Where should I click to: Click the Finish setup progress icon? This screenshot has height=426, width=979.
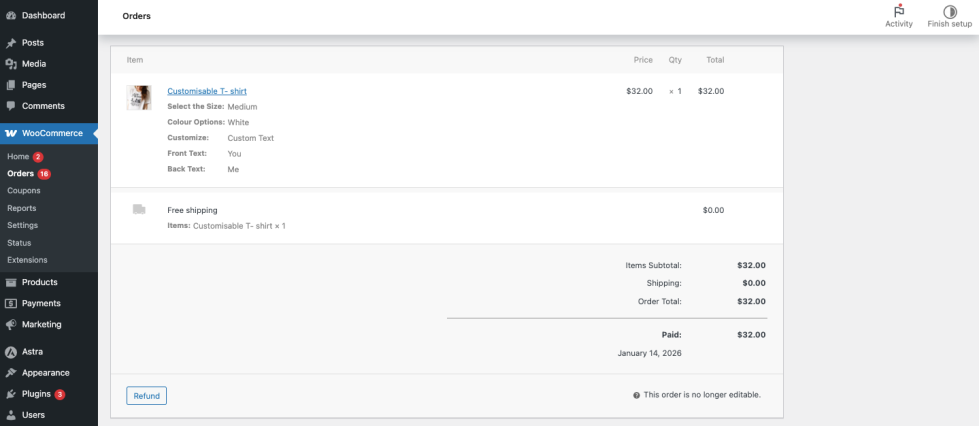tap(950, 11)
